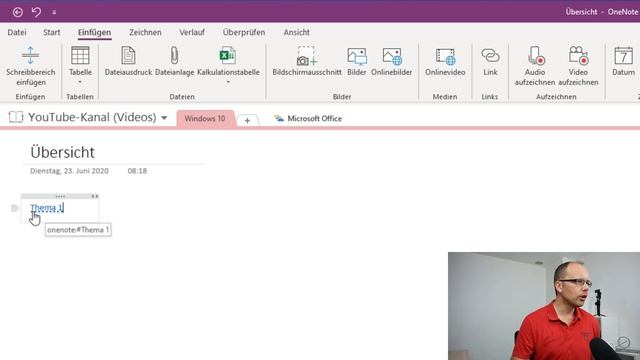Open the Datei menu
Screen dimensions: 640x360
tap(17, 32)
